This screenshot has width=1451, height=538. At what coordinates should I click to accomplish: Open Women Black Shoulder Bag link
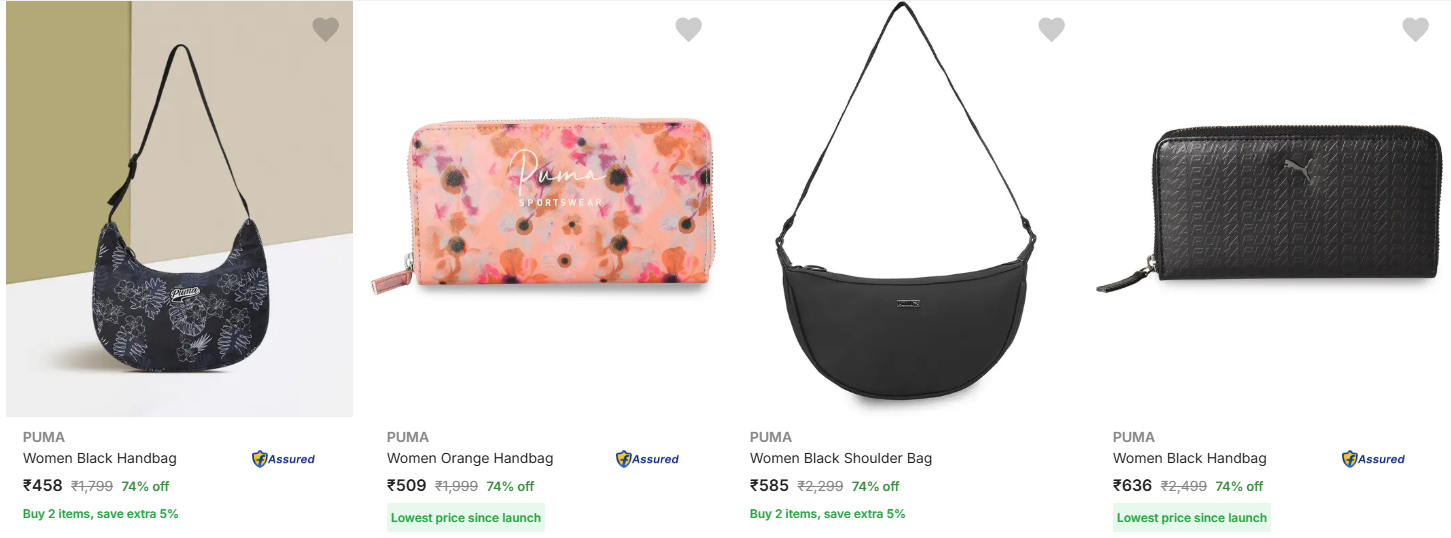pyautogui.click(x=841, y=459)
